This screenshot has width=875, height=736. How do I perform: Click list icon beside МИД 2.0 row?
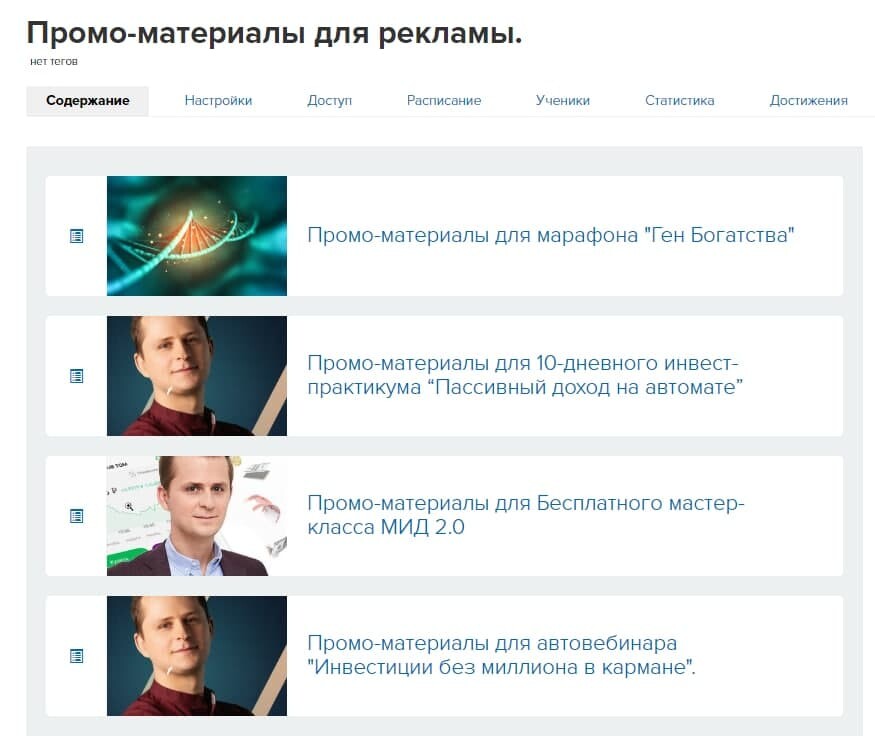tap(76, 516)
